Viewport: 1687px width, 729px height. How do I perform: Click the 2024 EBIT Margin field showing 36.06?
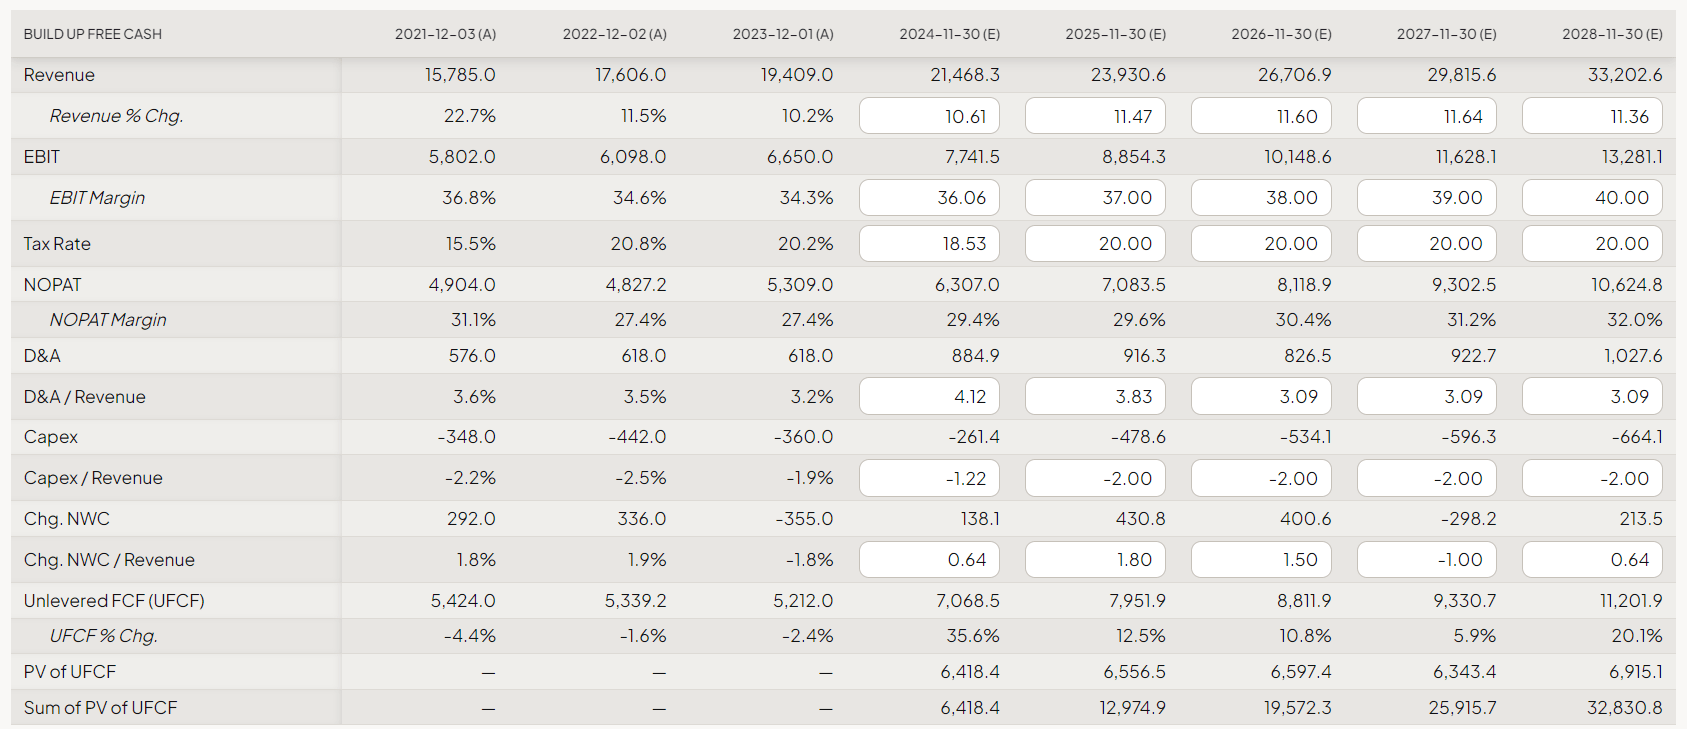pos(929,198)
